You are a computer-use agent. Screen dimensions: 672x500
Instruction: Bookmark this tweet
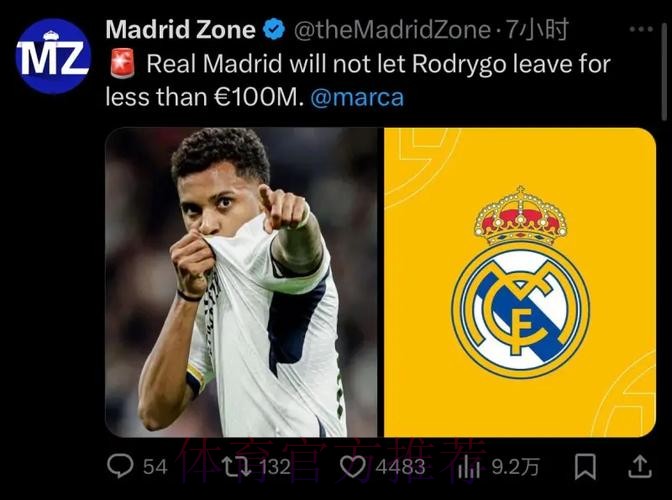[585, 467]
